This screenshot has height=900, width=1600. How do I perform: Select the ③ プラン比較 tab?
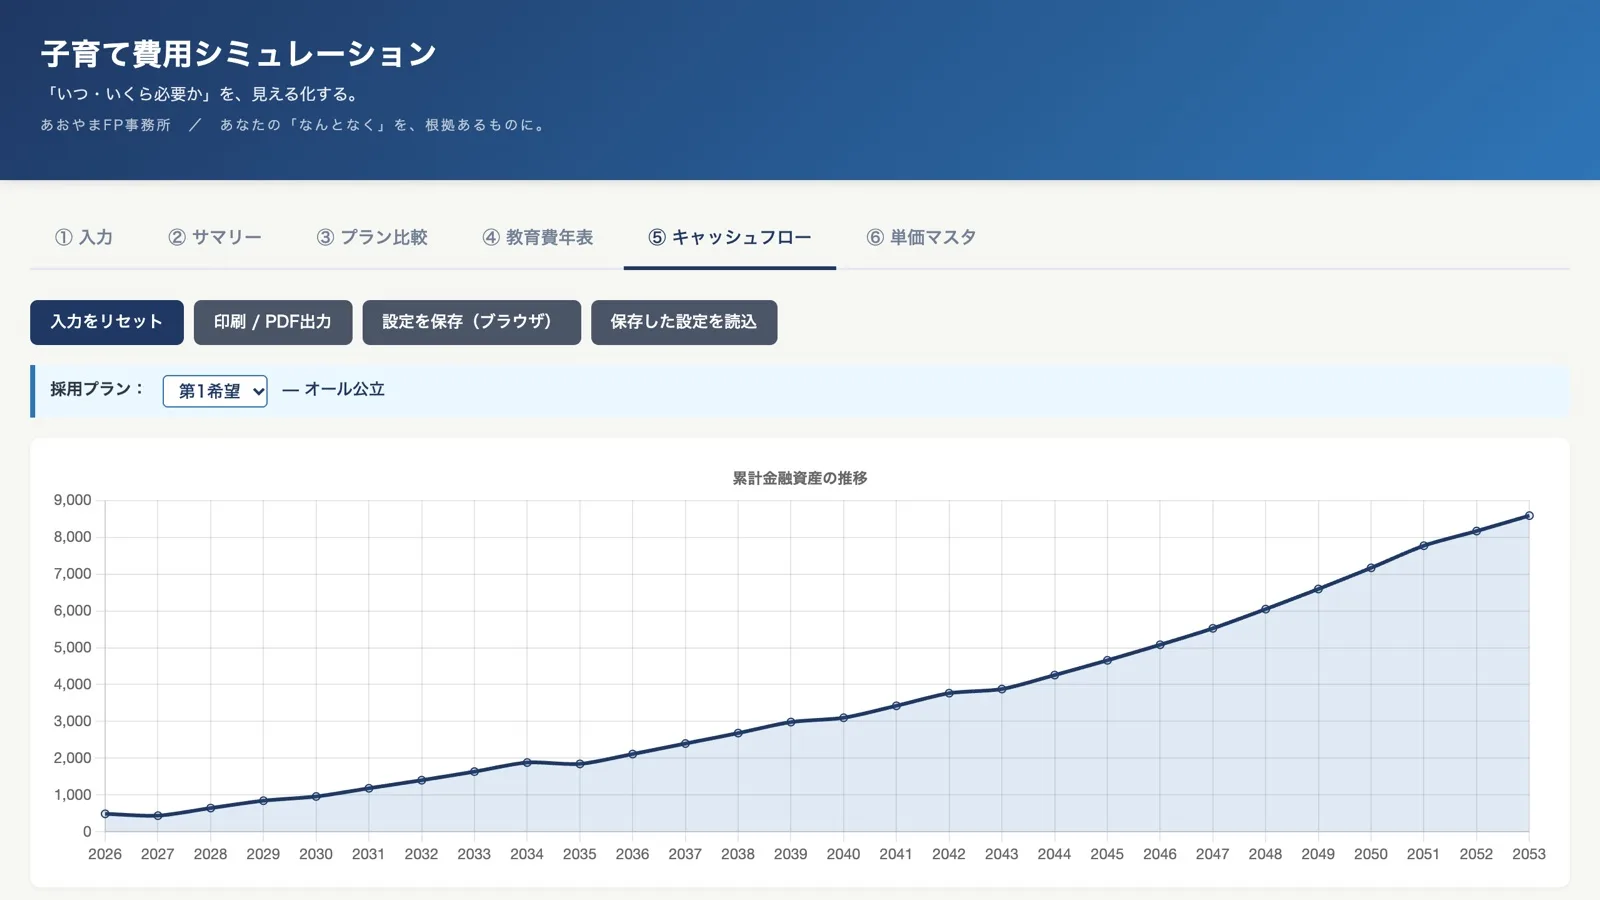(372, 238)
